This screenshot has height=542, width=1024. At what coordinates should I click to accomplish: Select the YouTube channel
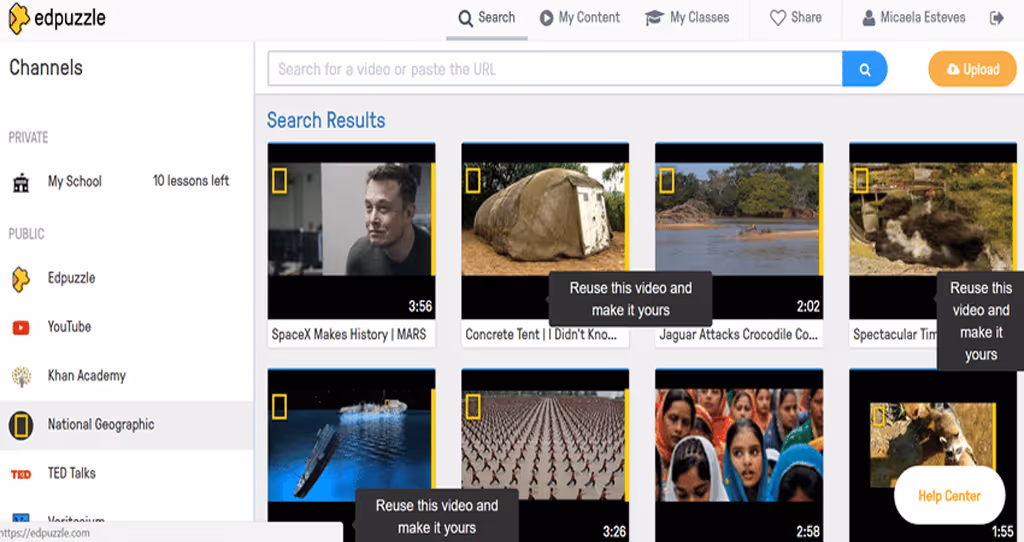point(126,327)
